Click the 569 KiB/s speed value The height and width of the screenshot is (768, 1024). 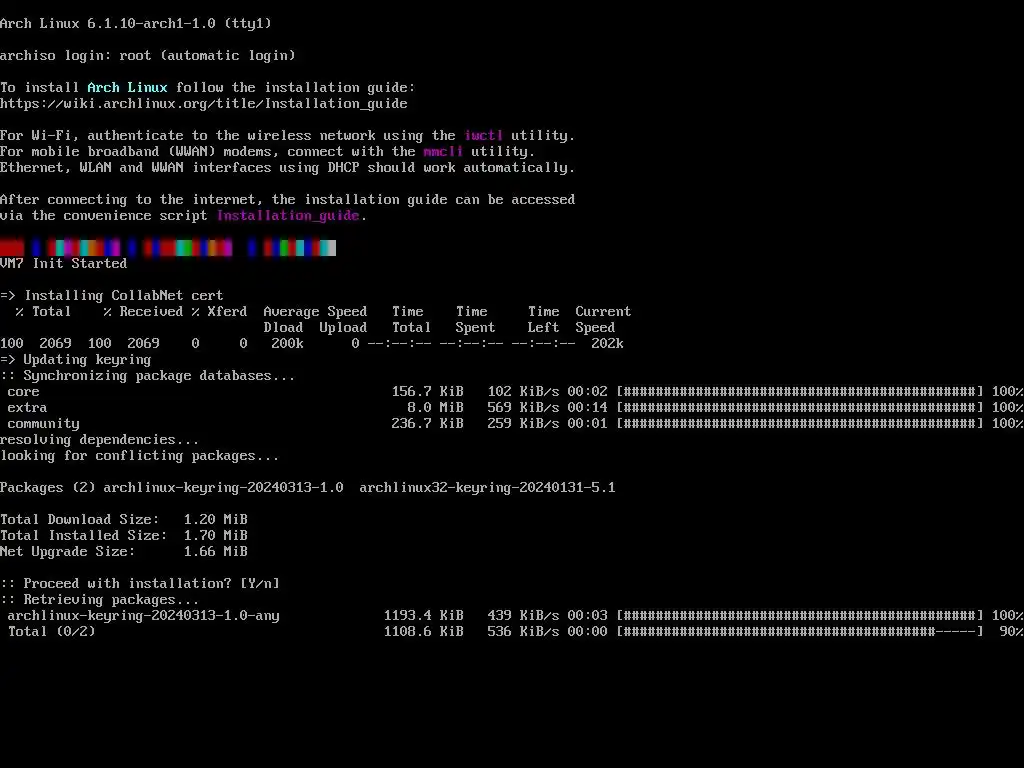[x=523, y=408]
